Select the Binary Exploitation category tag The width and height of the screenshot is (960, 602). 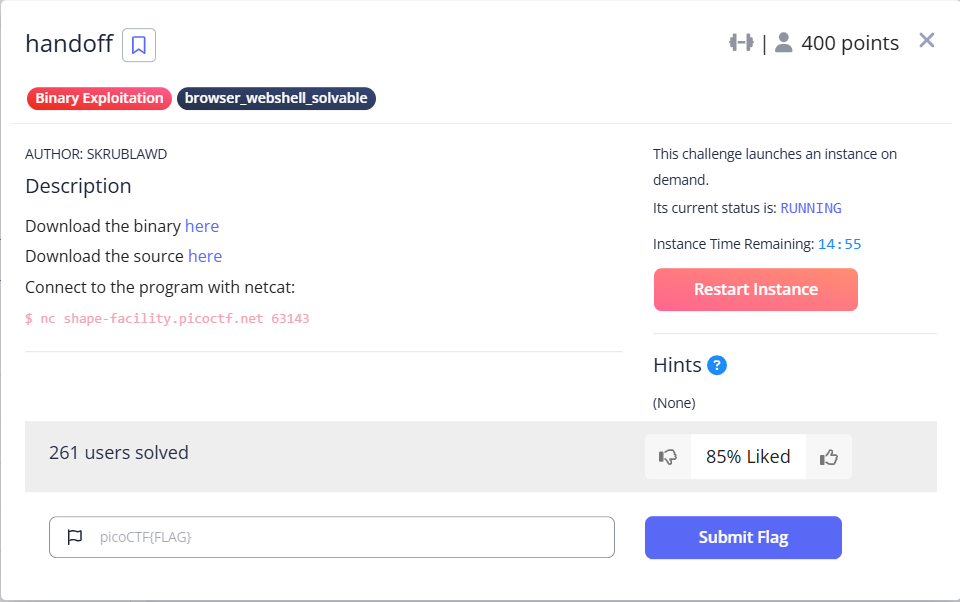pos(99,99)
